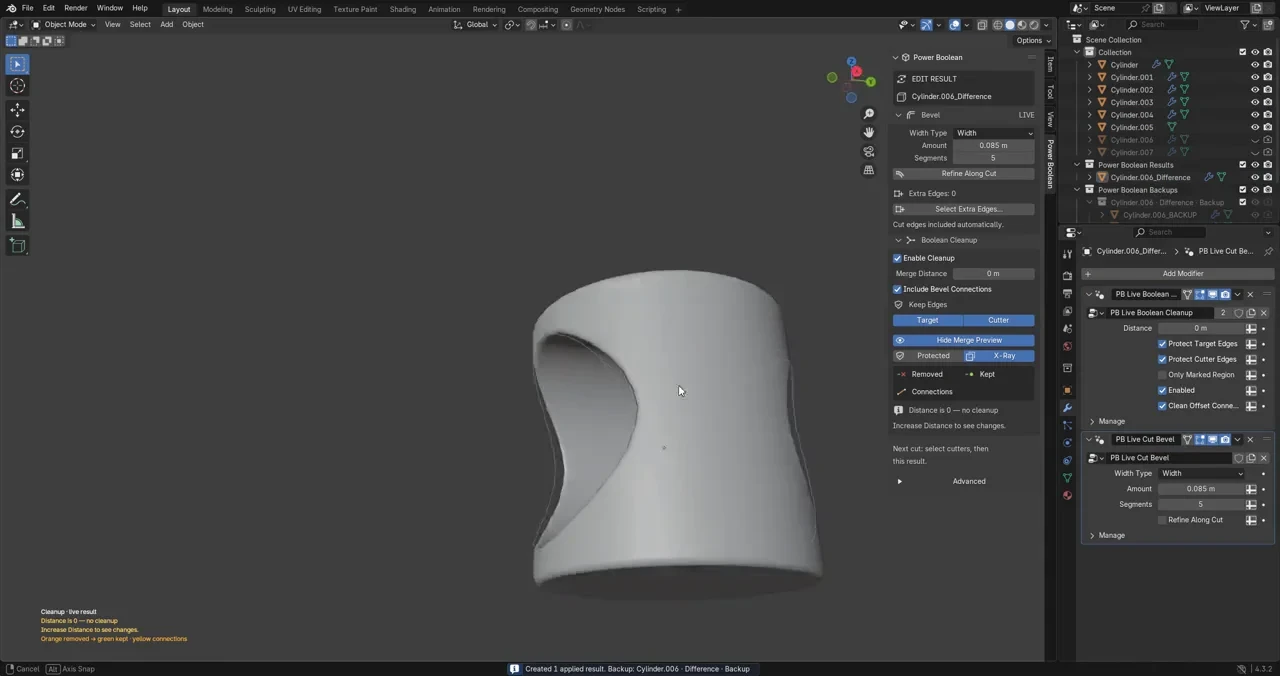Screen dimensions: 1280x676
Task: Open the Width Type dropdown in Bevel
Action: point(994,133)
